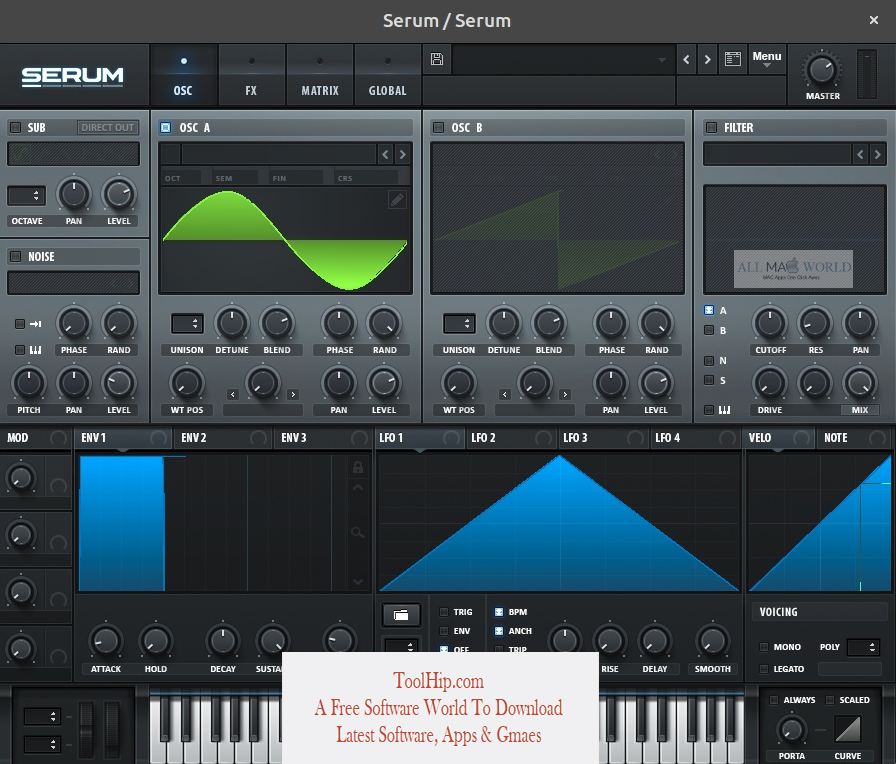
Task: Click OSC A warp mode left arrow
Action: (233, 394)
